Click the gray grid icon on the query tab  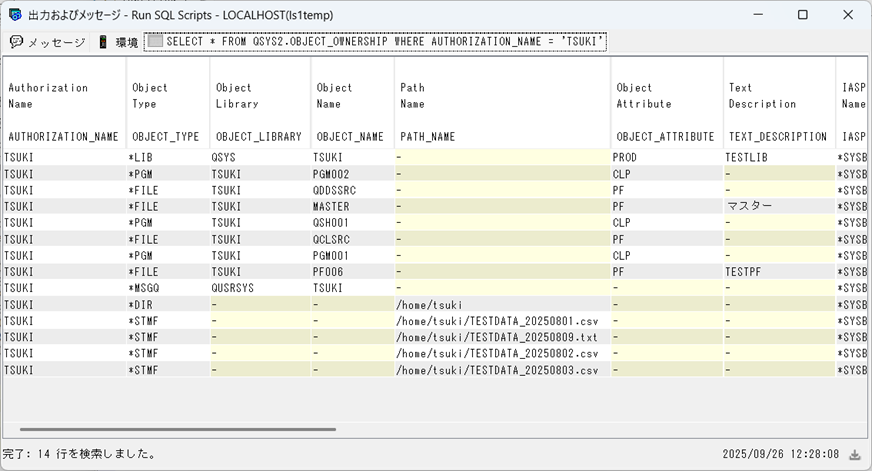[155, 42]
